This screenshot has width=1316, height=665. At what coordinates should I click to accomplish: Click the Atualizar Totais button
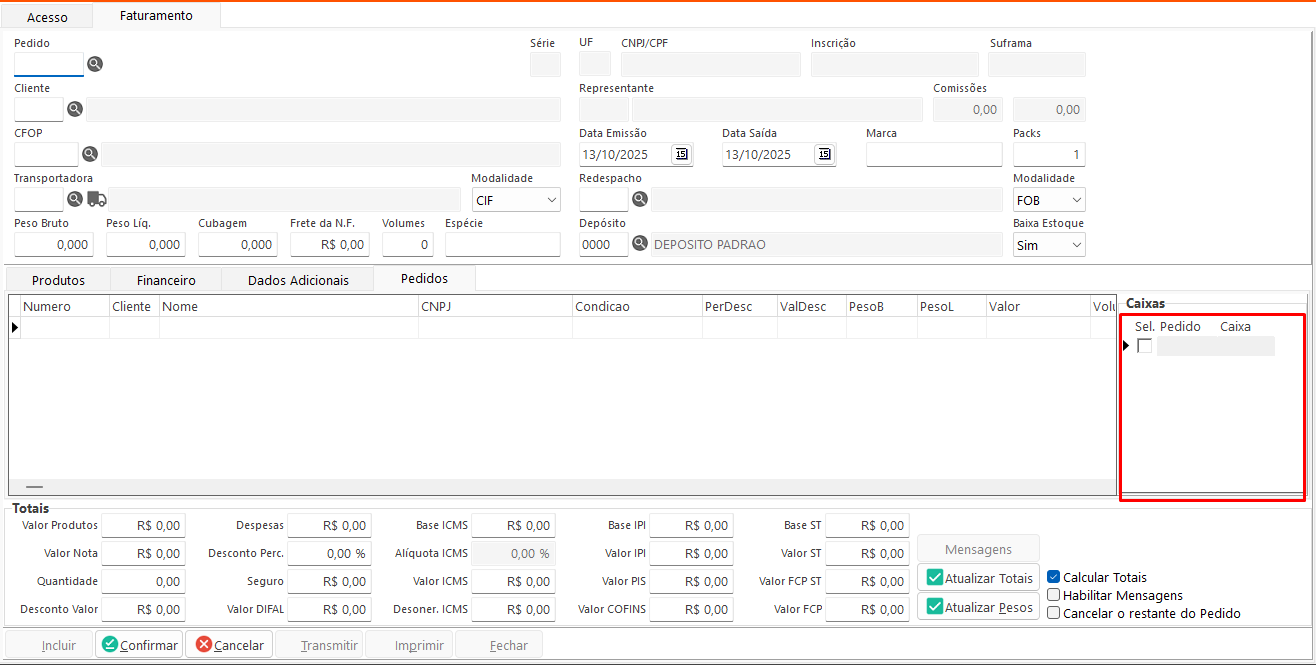point(978,578)
